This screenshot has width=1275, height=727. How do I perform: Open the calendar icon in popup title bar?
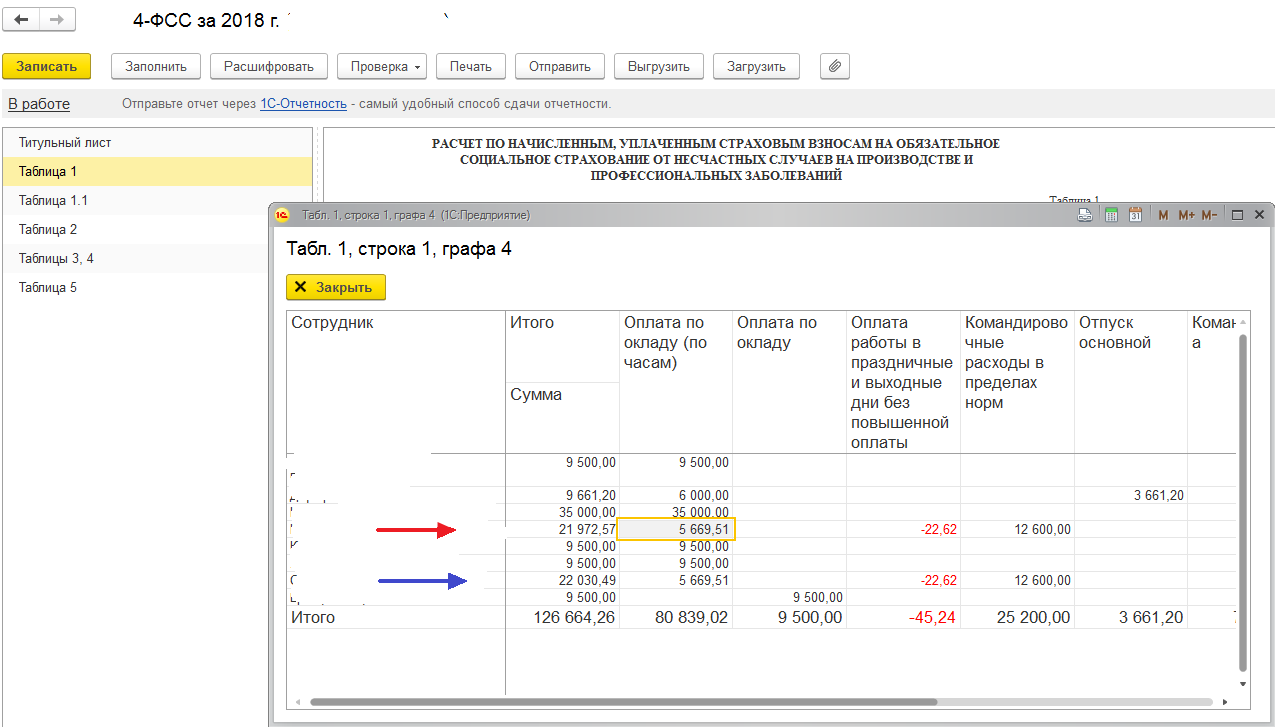tap(1135, 215)
